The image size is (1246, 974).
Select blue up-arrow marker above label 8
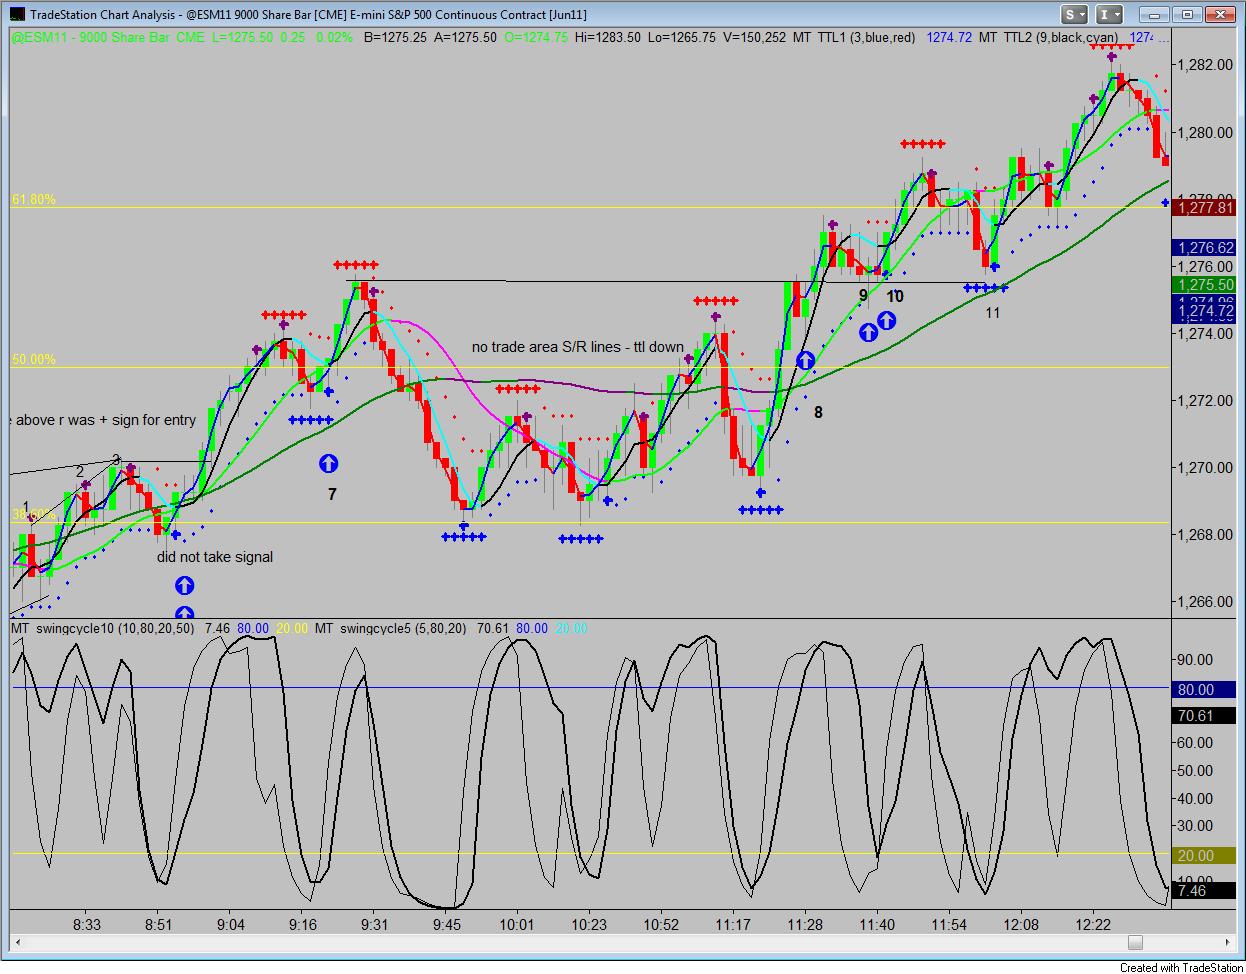pos(805,361)
